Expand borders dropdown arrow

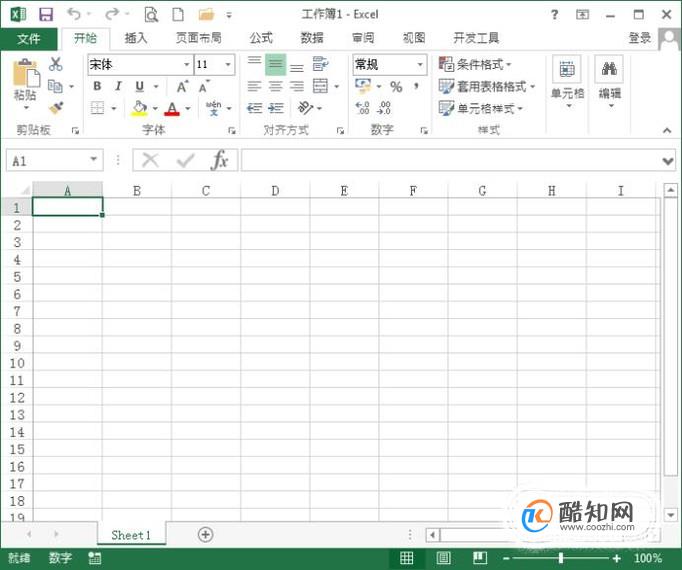coord(114,108)
